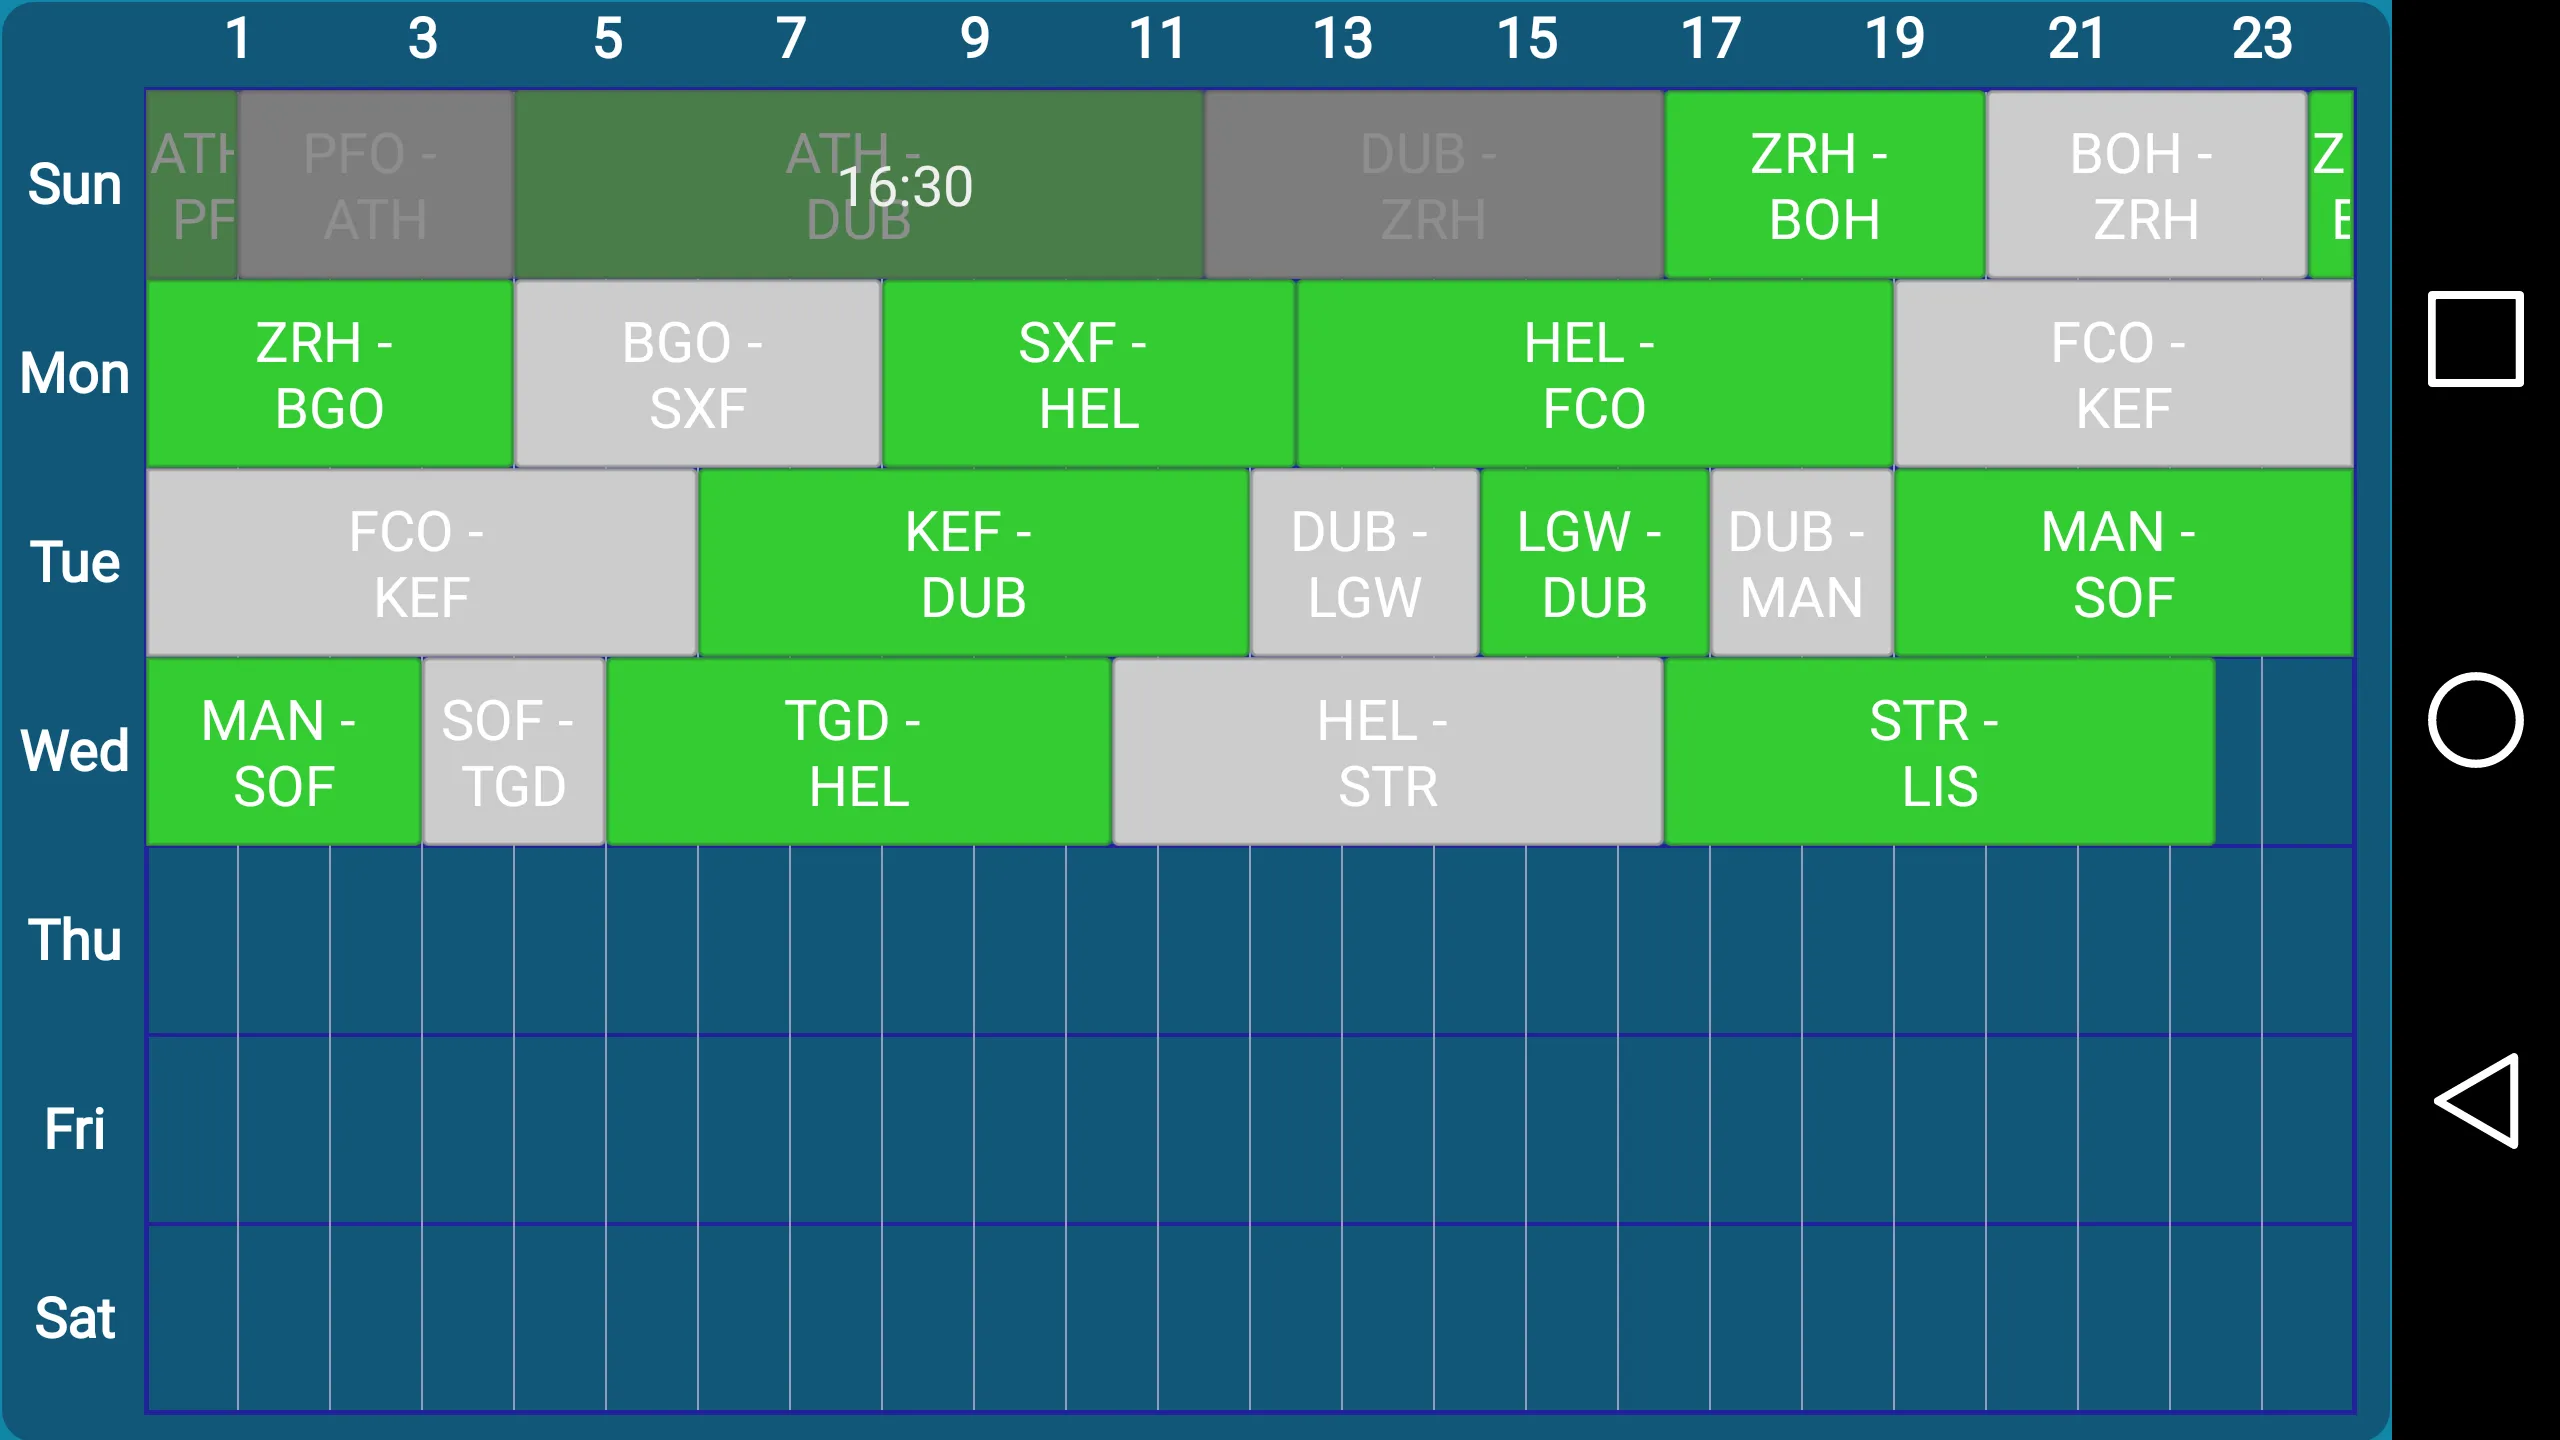Open the ZRH - BOH Sunday segment
Viewport: 2560px width, 1440px height.
pyautogui.click(x=1822, y=185)
